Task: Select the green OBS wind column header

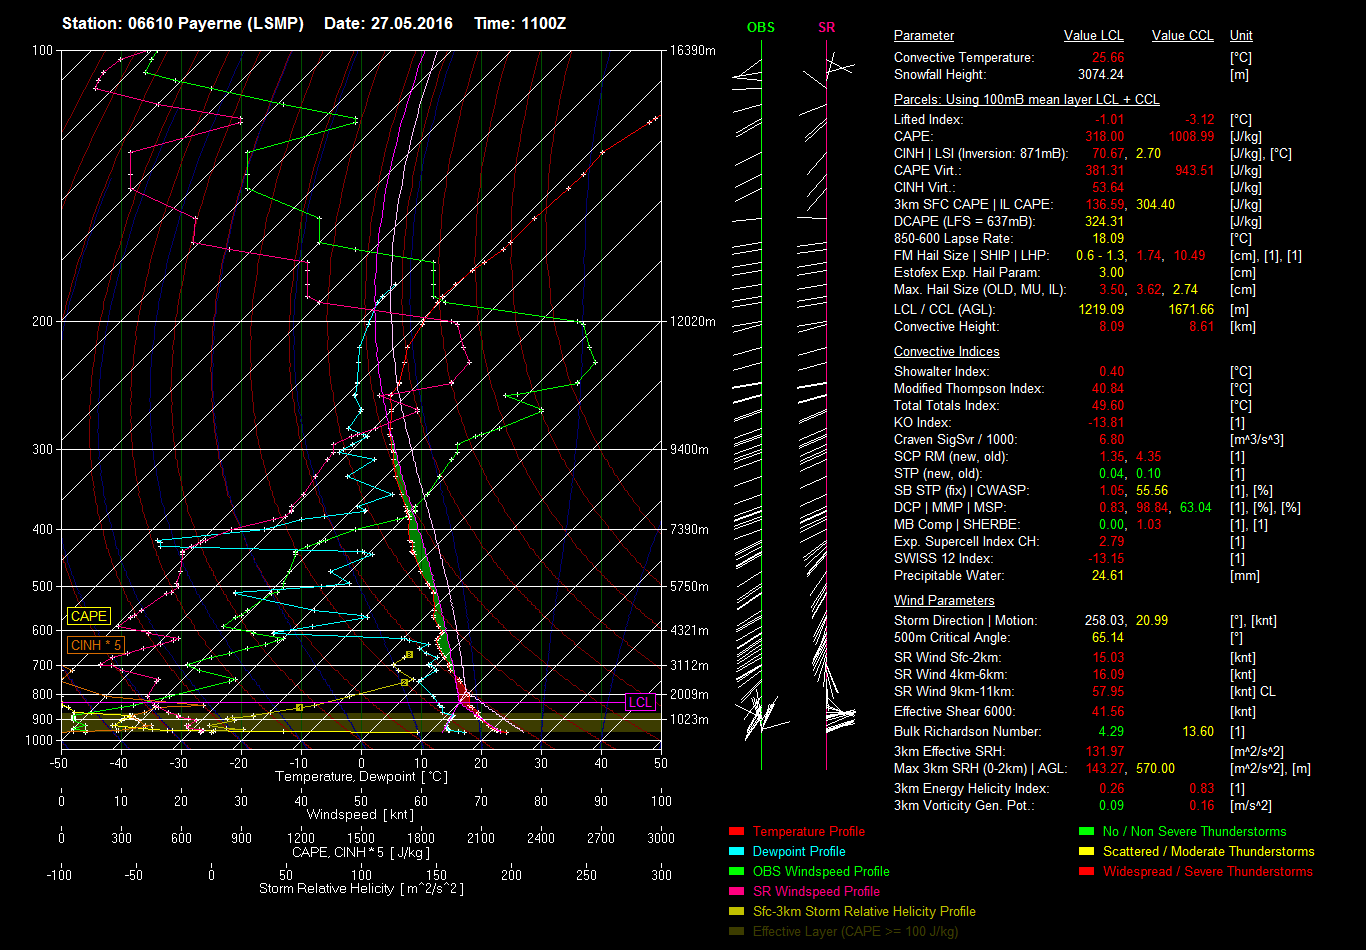Action: point(760,28)
